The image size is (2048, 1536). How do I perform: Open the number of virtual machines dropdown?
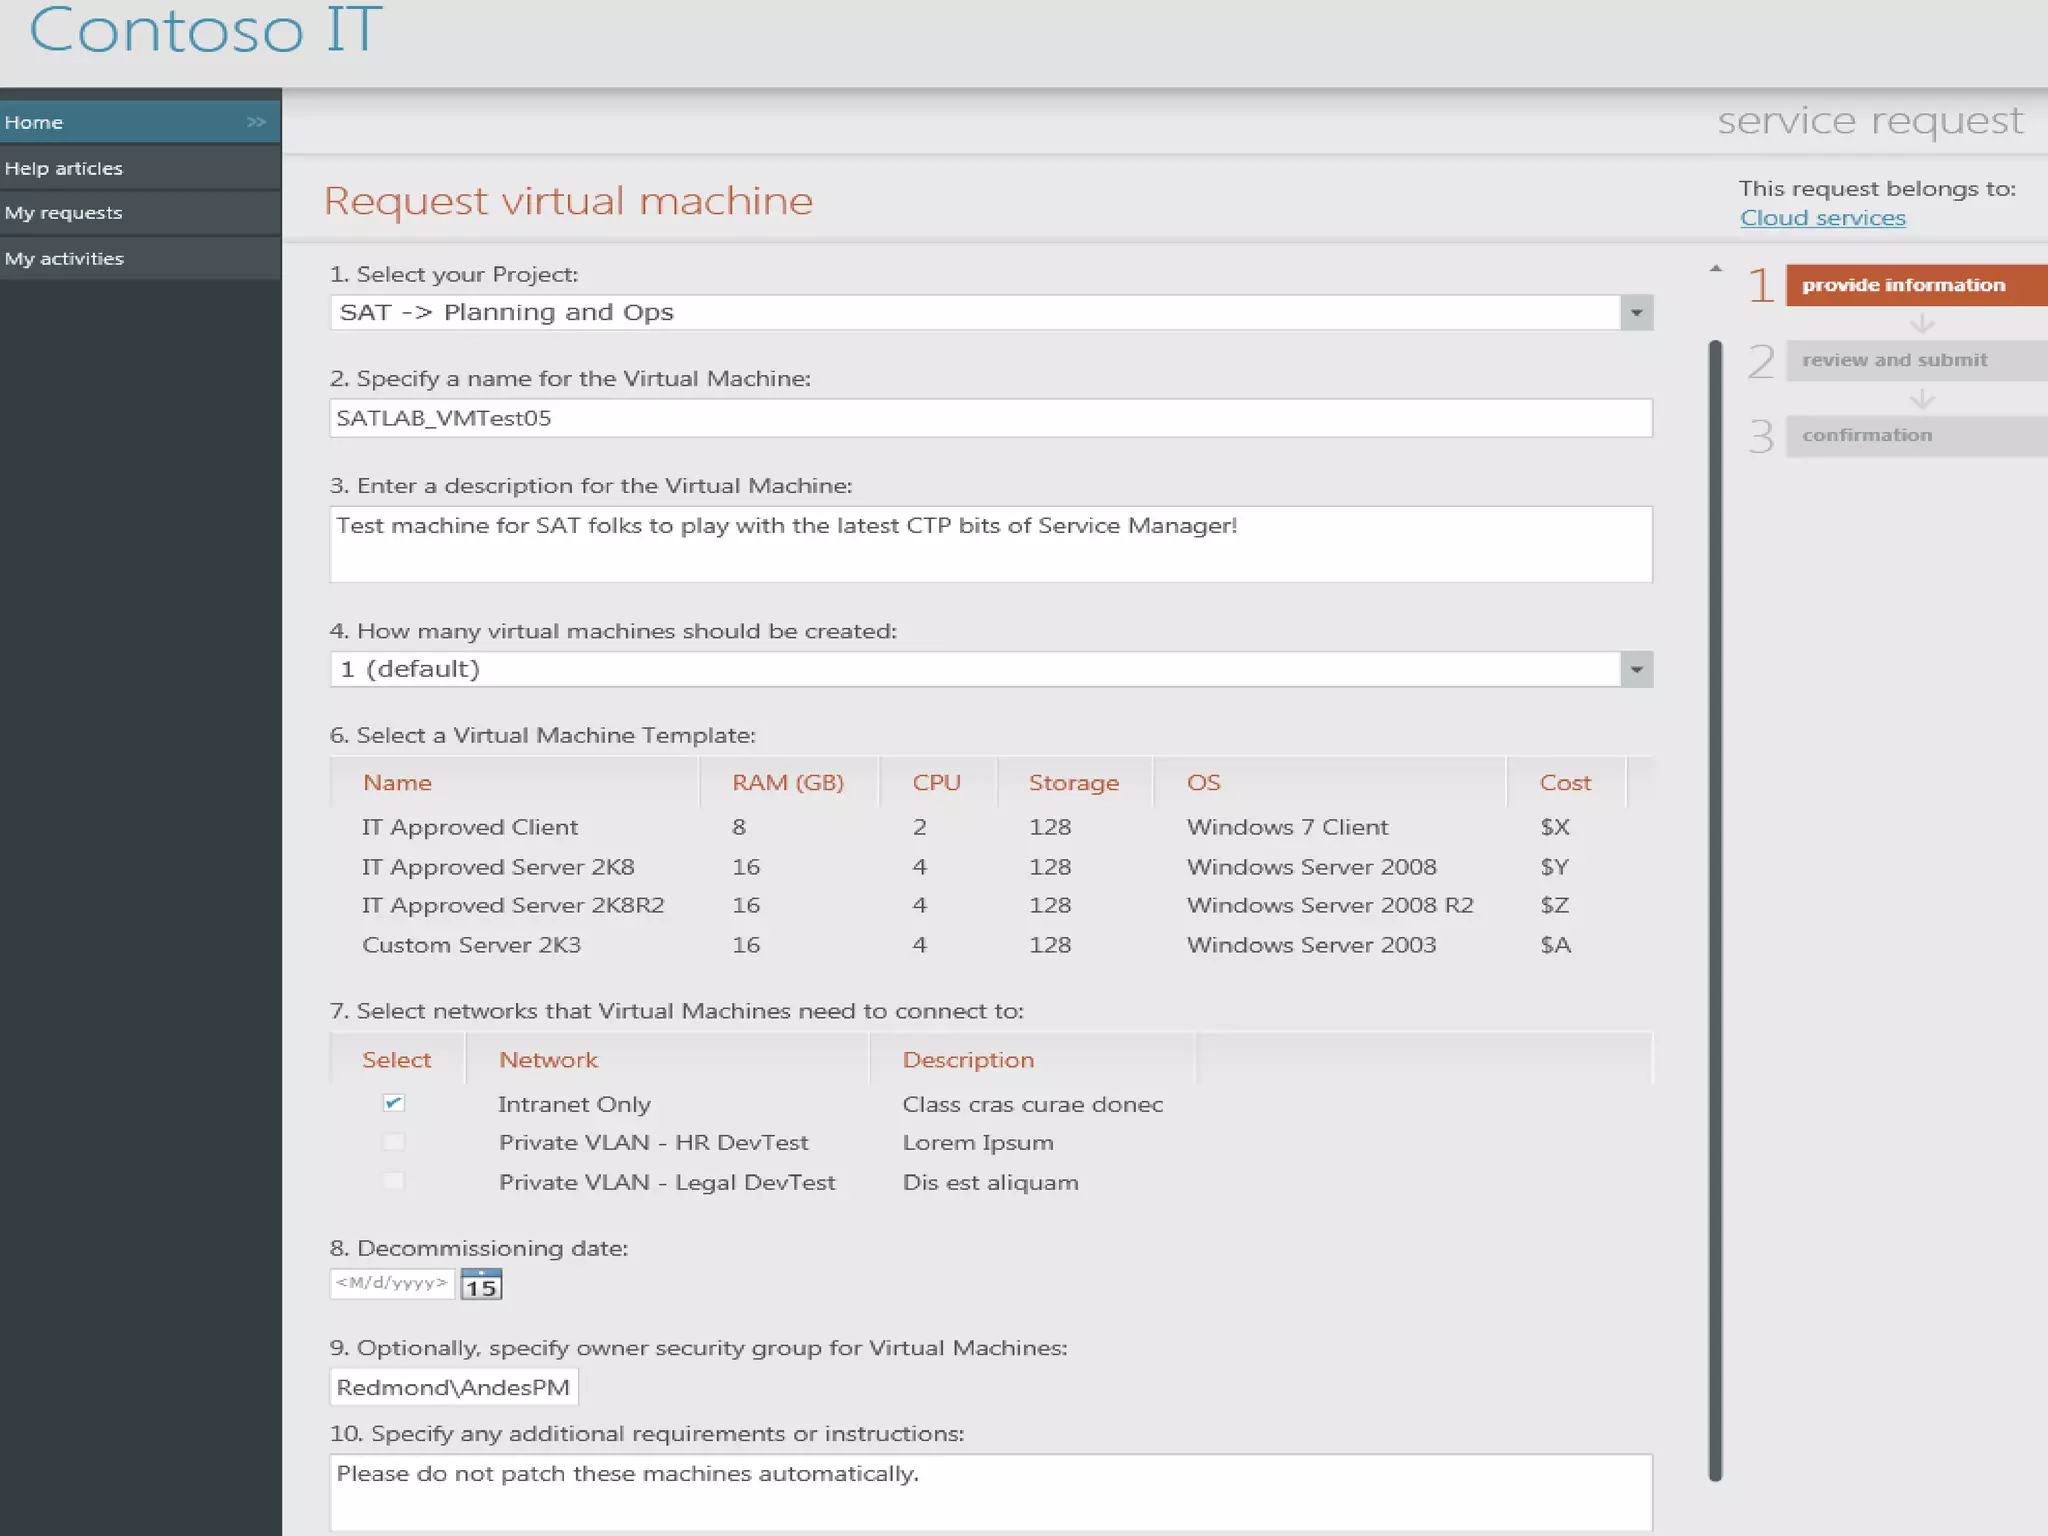[x=1636, y=669]
